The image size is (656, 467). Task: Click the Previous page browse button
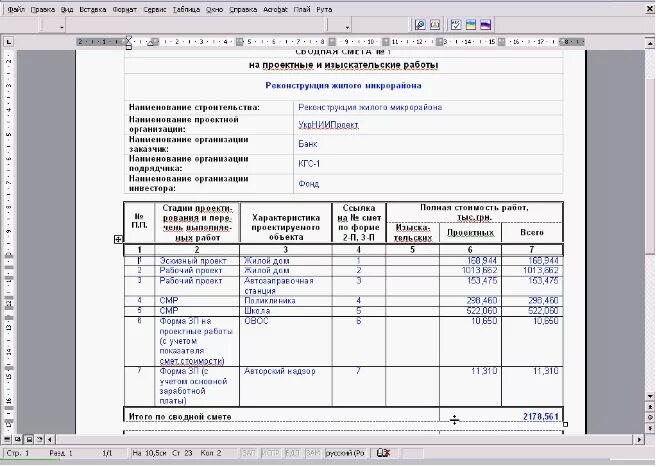[x=650, y=407]
